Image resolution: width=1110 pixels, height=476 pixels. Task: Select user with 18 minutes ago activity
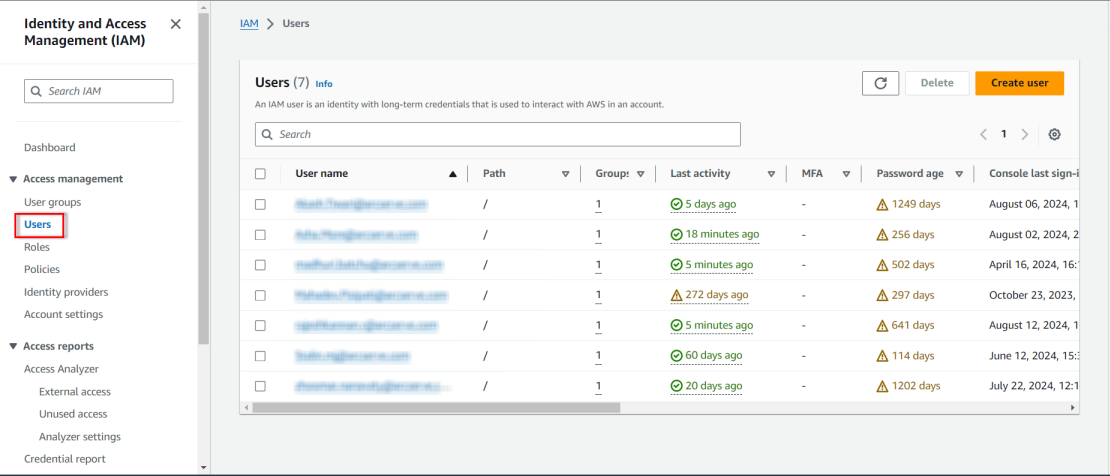click(x=260, y=234)
